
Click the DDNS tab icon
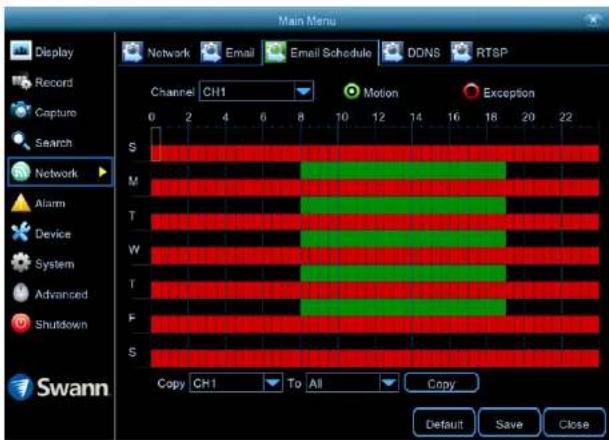click(392, 52)
